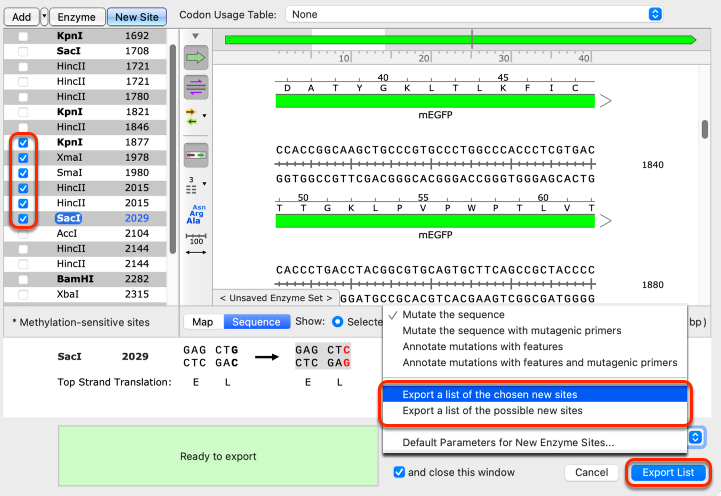Toggle the Asn Arg Ala amino acid icon
This screenshot has height=496, width=721.
click(x=196, y=214)
